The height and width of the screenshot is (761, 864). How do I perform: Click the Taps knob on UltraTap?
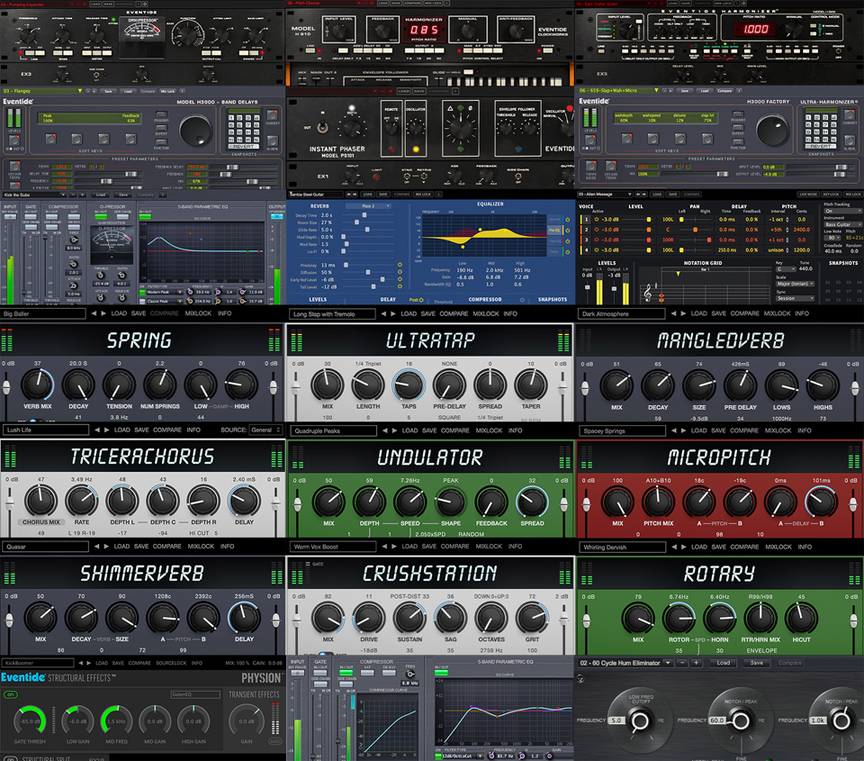click(x=408, y=384)
